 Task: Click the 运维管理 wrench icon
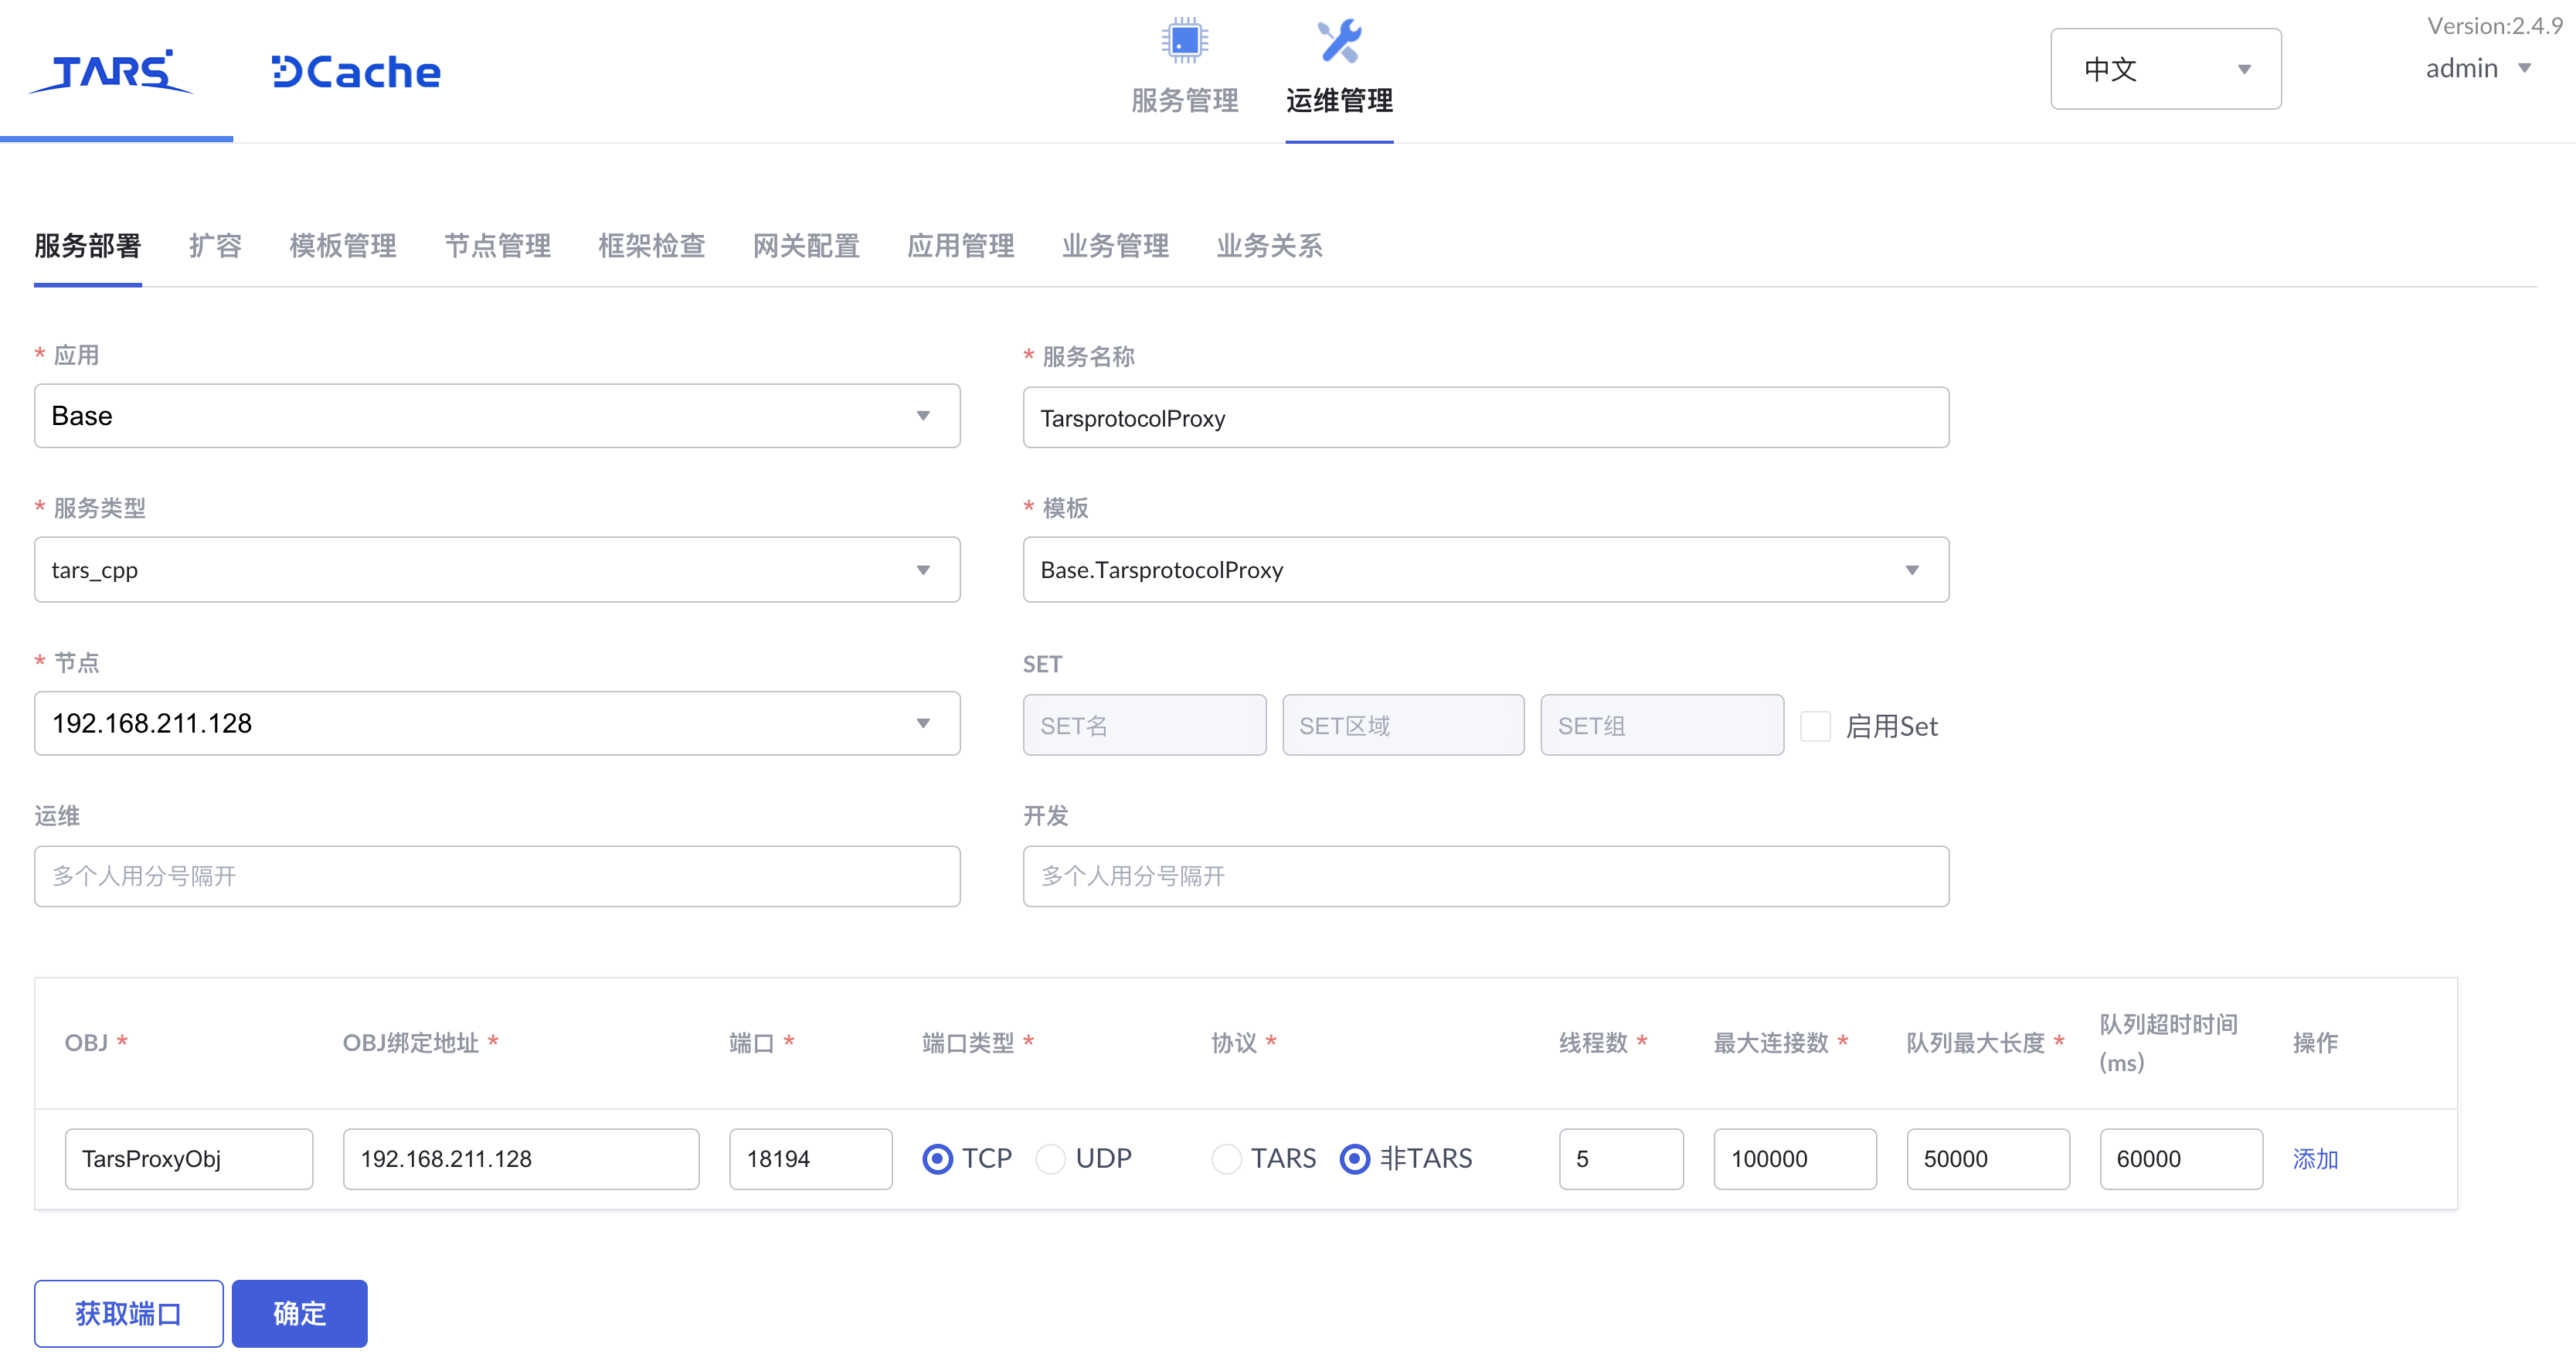click(1338, 41)
